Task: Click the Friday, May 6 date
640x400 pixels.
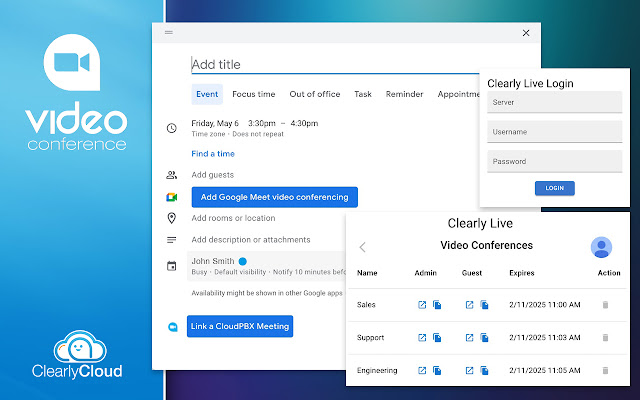Action: [x=215, y=123]
